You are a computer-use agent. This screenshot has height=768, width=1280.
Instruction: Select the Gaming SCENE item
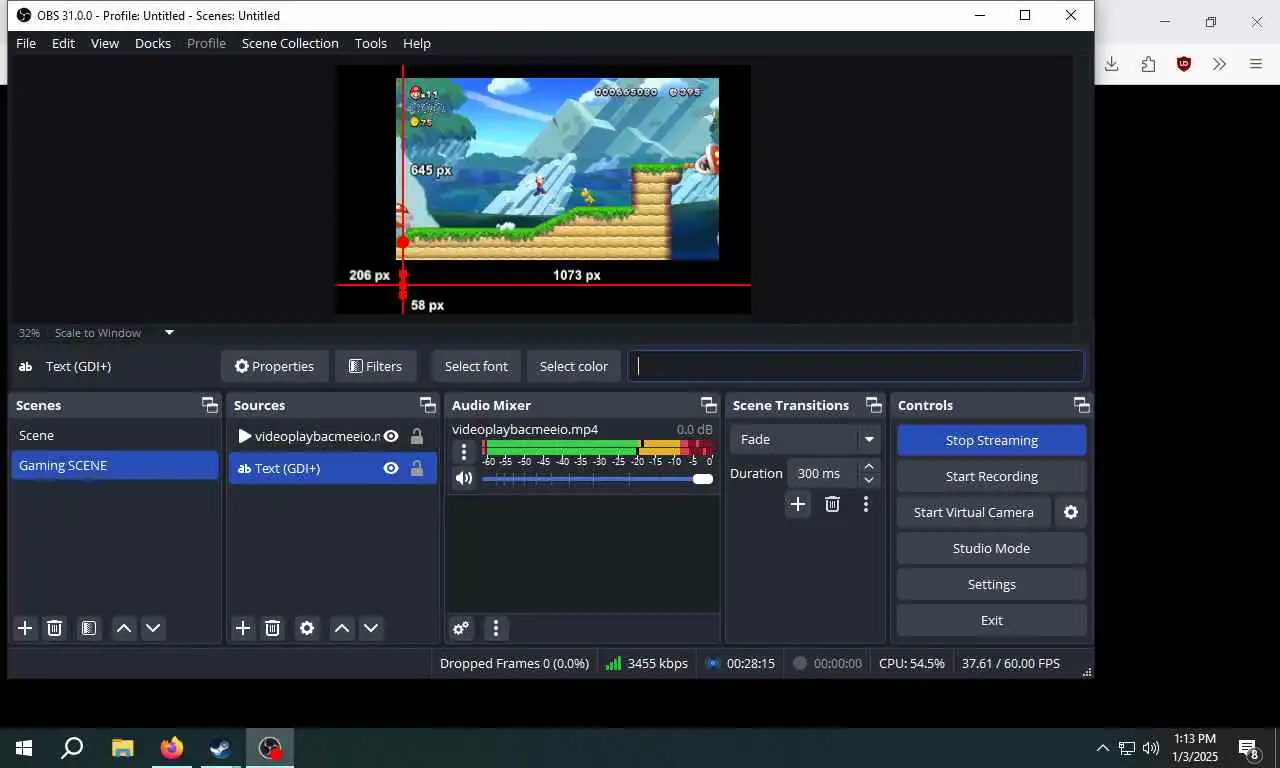(115, 465)
